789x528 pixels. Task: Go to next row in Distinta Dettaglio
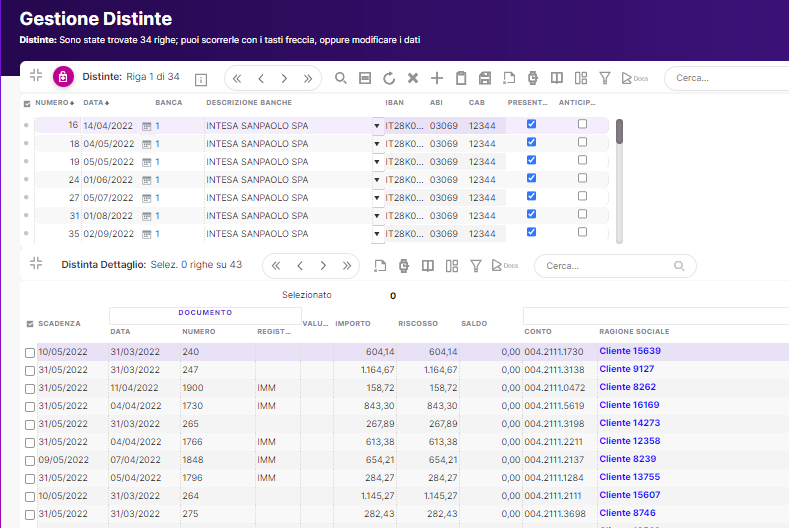click(x=323, y=266)
